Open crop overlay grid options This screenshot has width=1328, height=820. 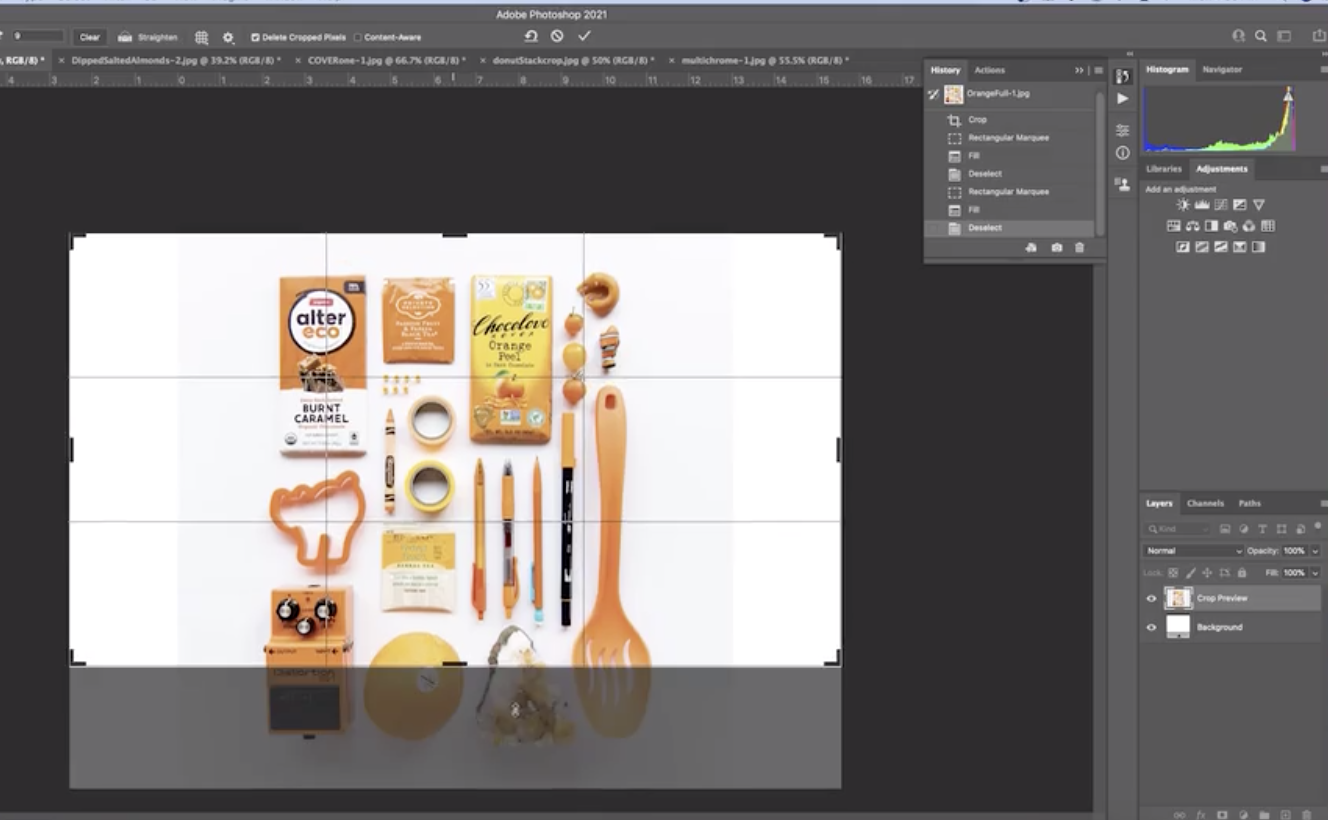[201, 37]
